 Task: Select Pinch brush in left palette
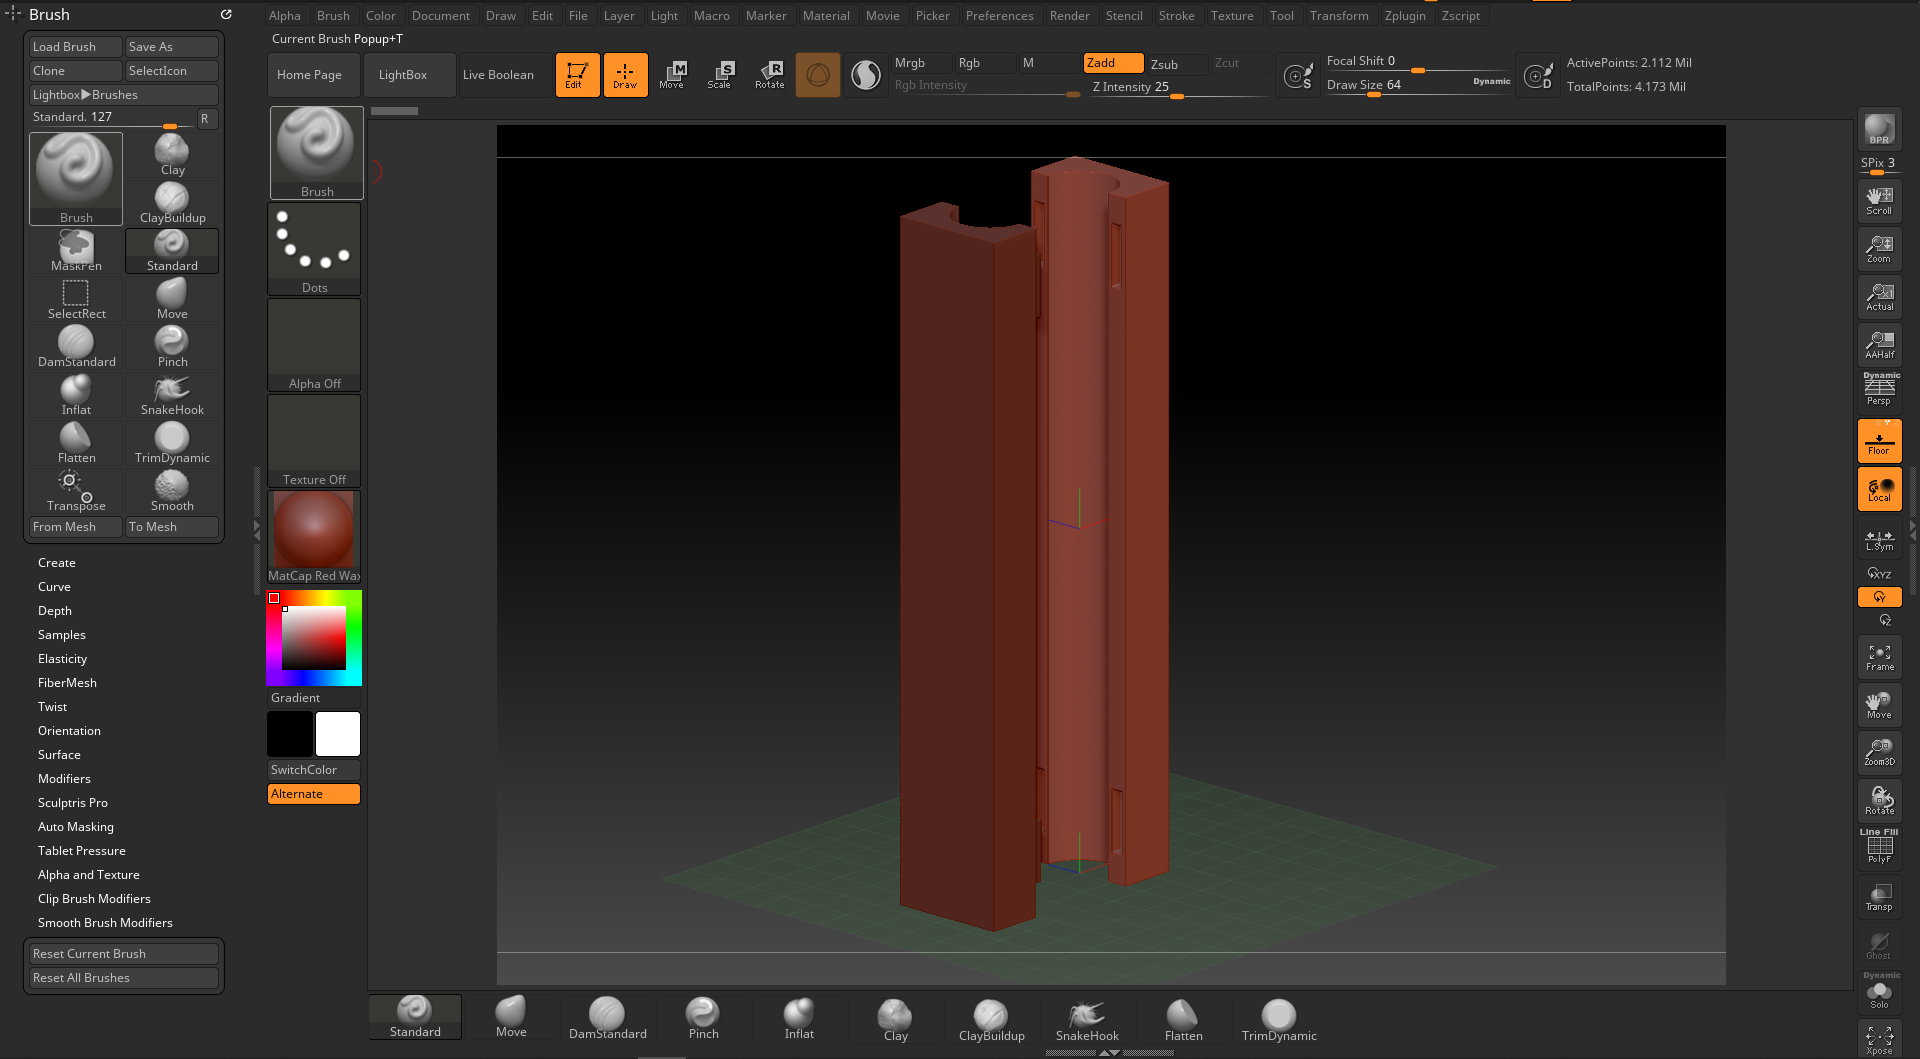point(172,347)
